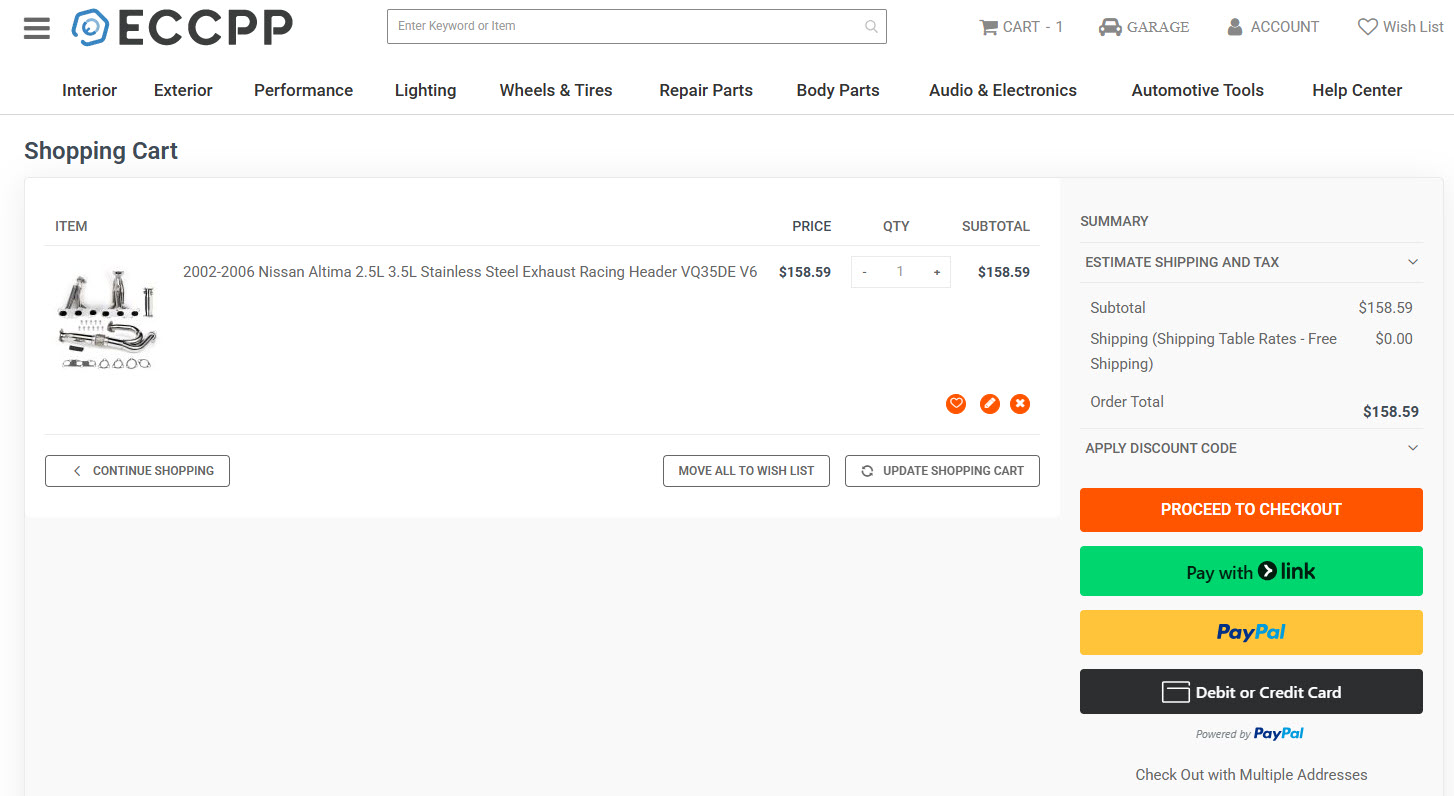Increase quantity with plus button

tap(937, 272)
